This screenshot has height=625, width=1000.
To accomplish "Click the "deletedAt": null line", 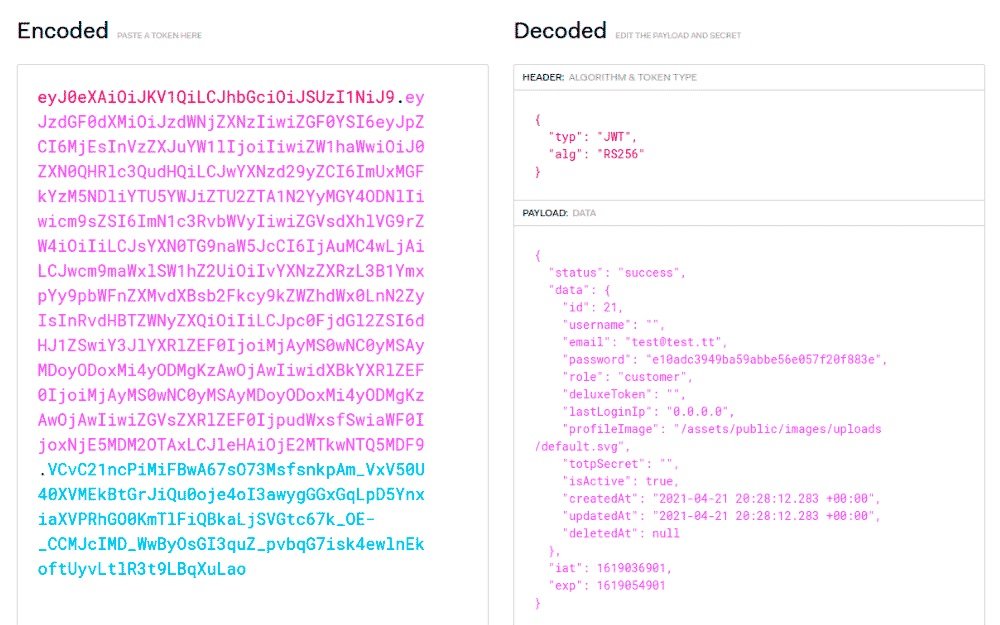I will click(621, 533).
